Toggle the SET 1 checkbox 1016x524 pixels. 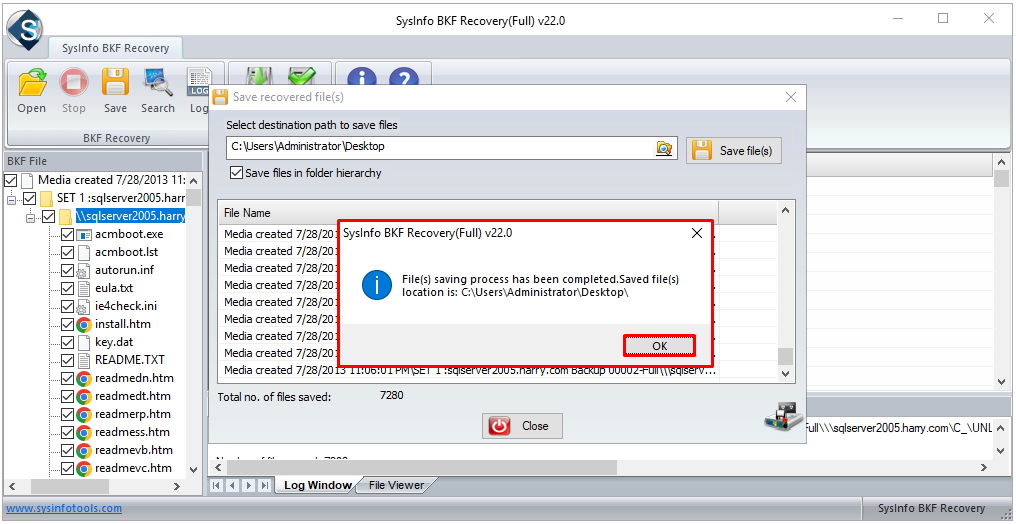point(30,198)
